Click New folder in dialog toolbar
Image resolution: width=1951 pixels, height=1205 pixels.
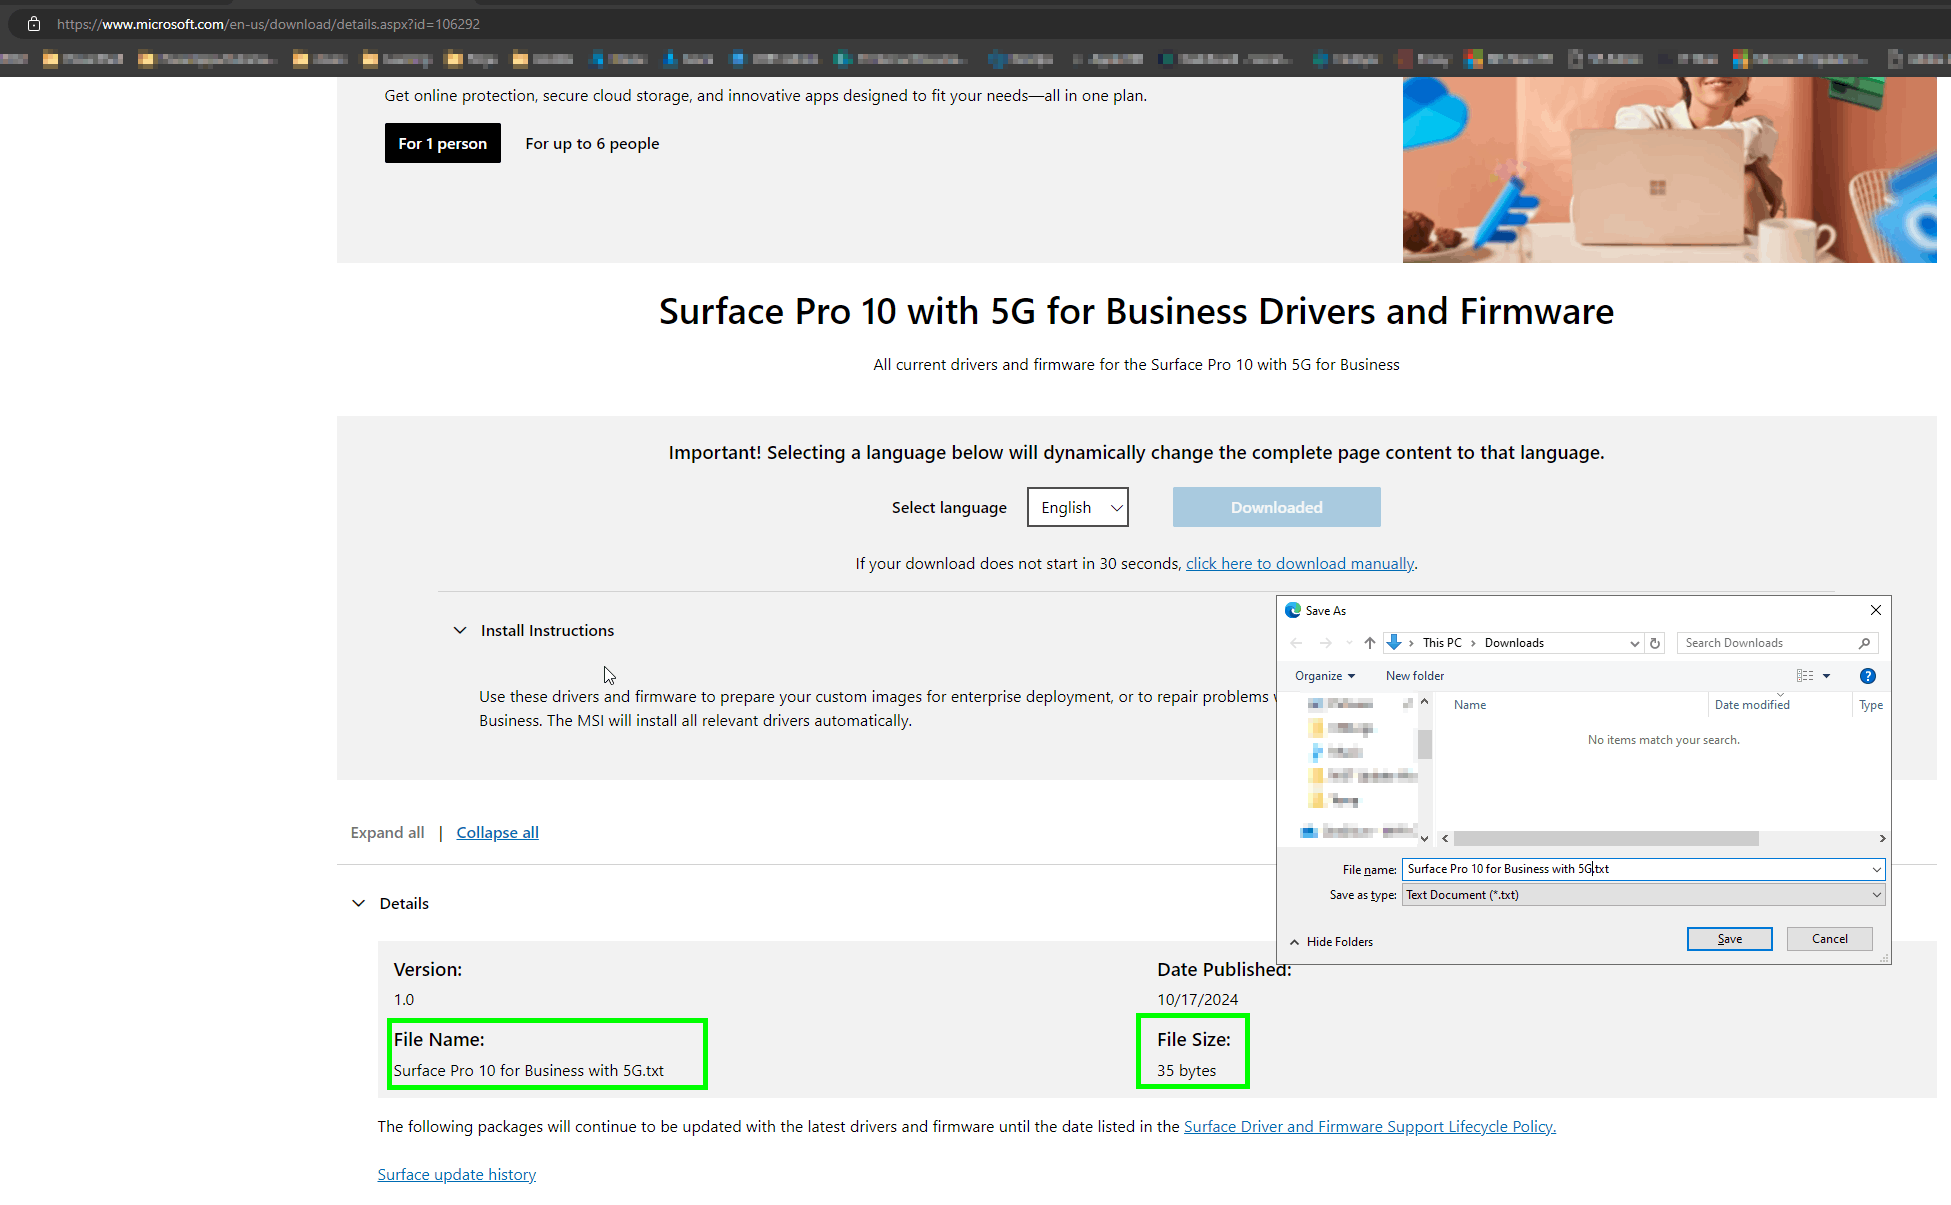pyautogui.click(x=1414, y=676)
